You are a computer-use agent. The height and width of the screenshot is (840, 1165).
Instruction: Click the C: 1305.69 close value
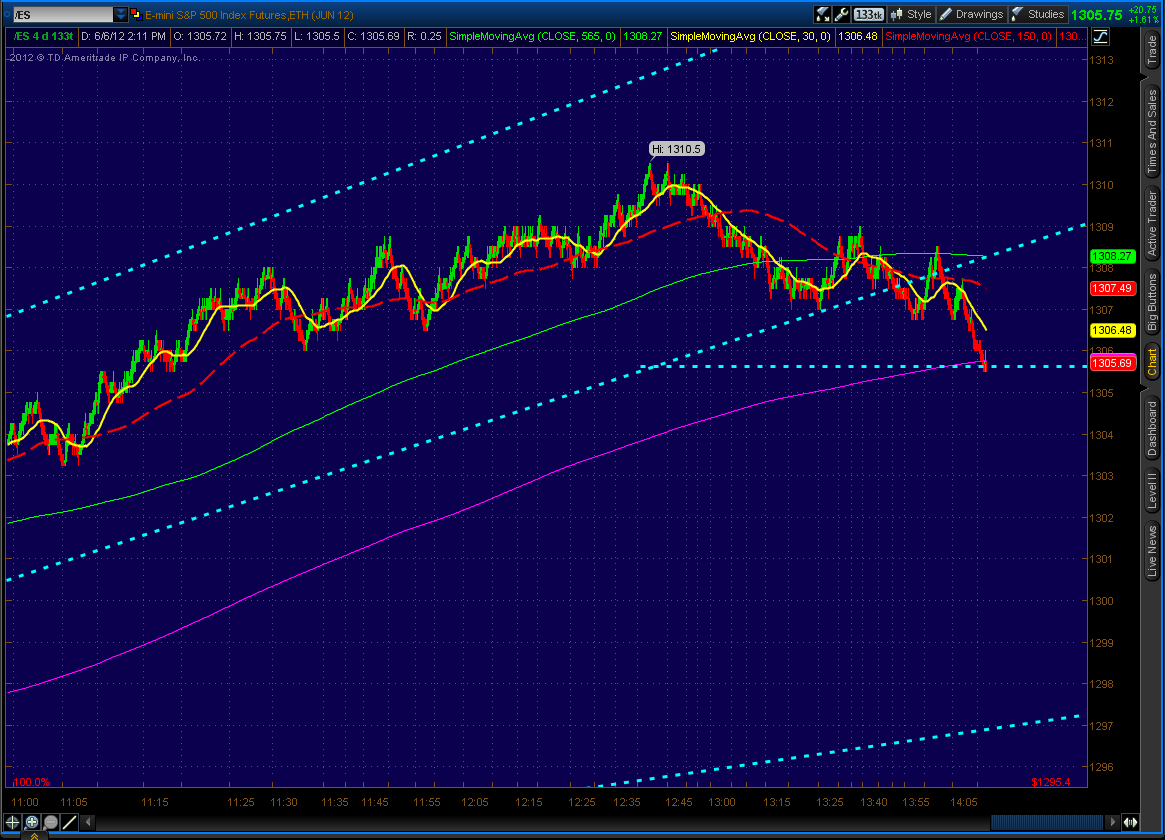(x=374, y=36)
